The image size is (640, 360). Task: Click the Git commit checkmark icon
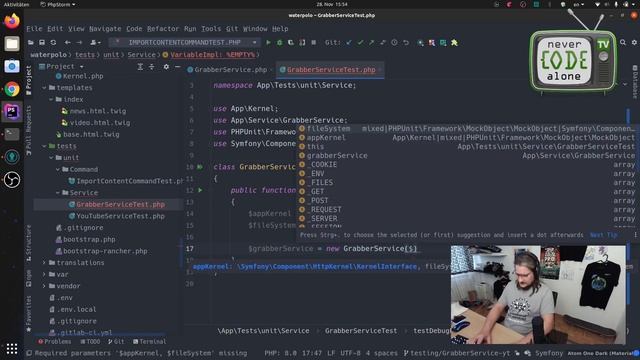[360, 42]
